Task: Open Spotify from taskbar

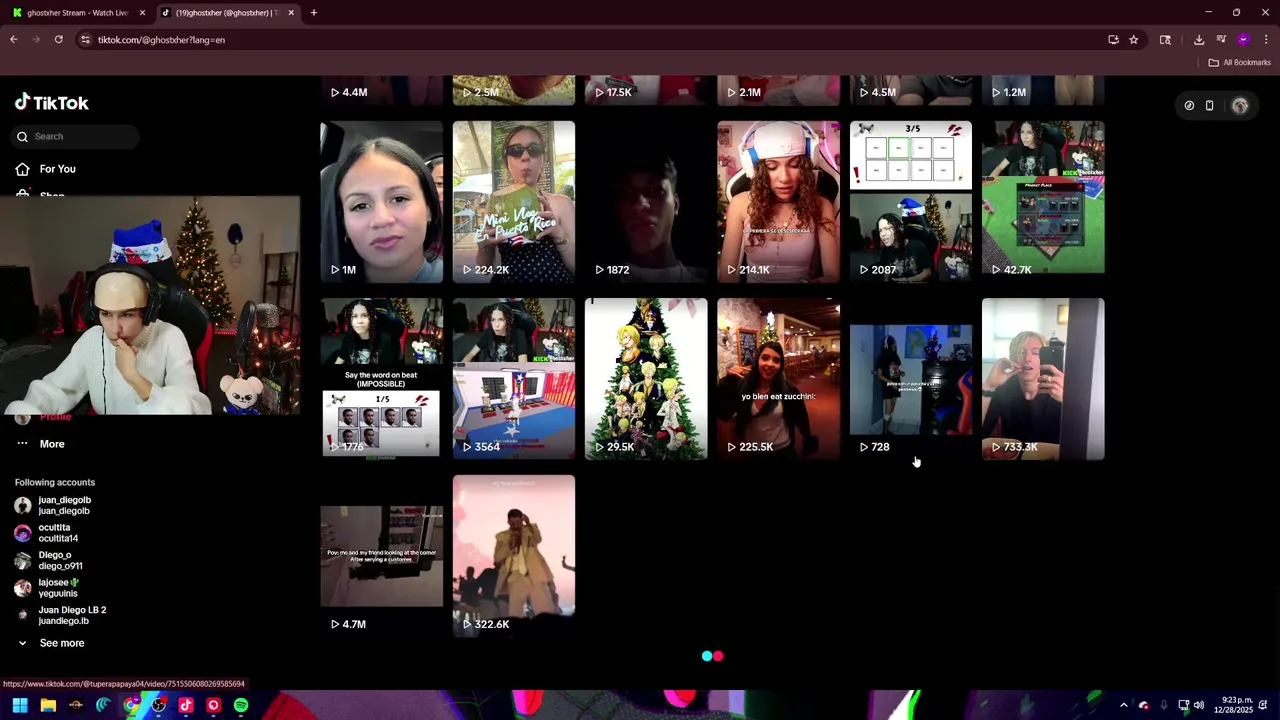Action: pyautogui.click(x=241, y=705)
